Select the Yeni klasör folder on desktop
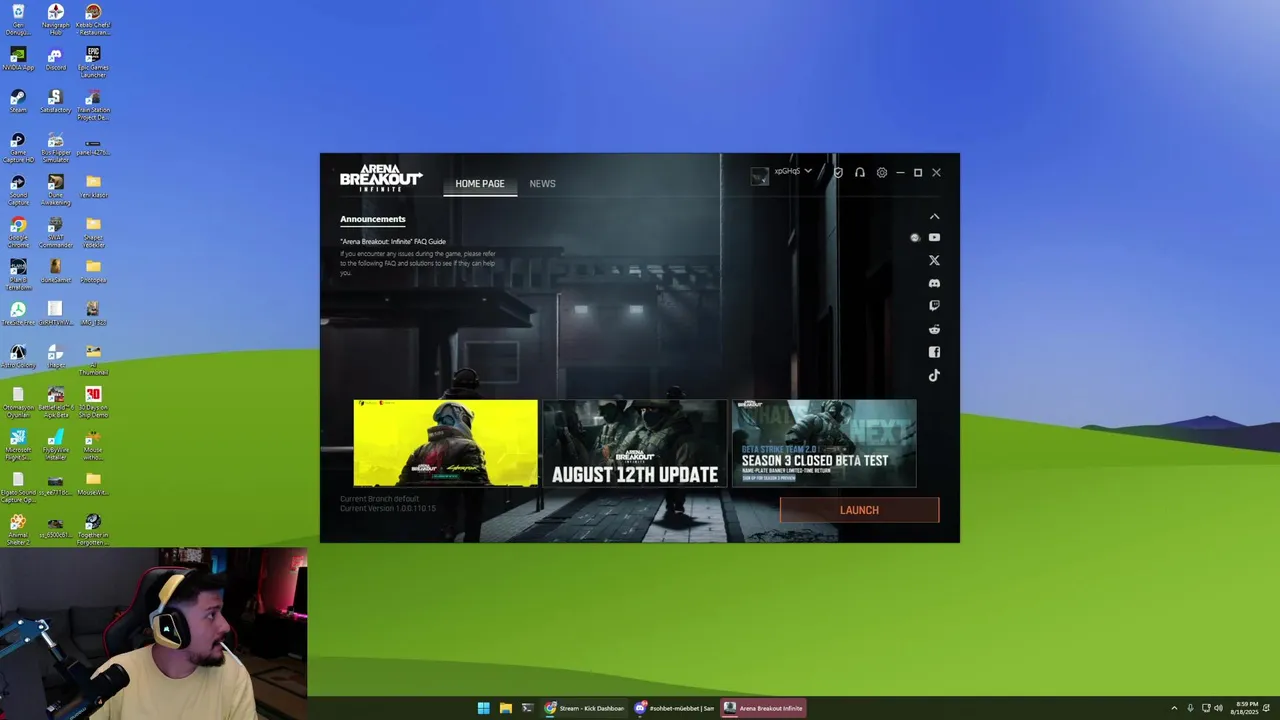This screenshot has width=1280, height=720. coord(93,187)
